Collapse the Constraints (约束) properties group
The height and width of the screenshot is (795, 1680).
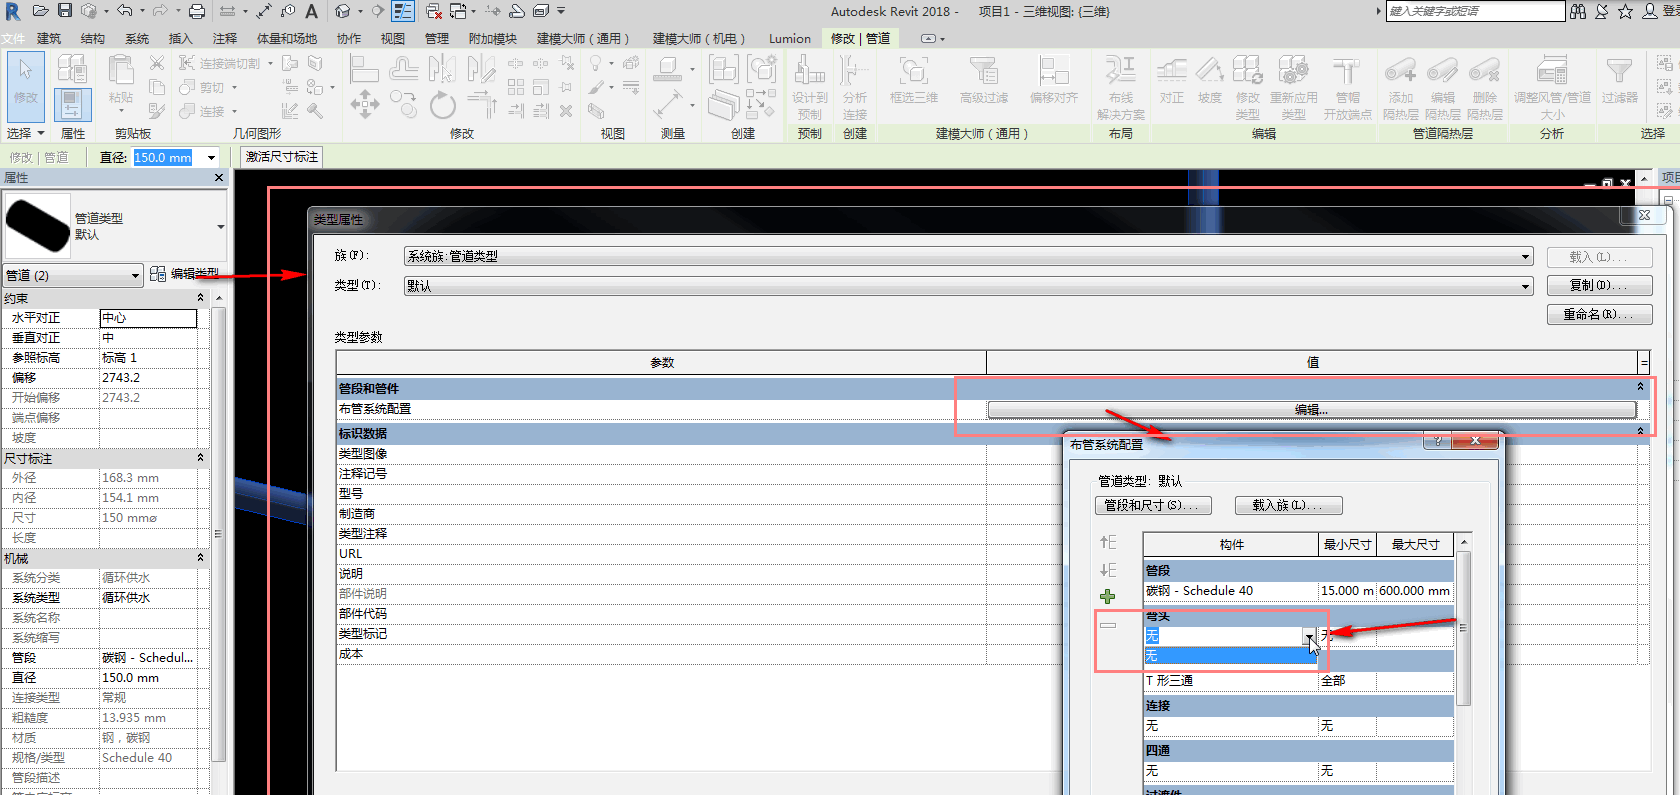[200, 298]
